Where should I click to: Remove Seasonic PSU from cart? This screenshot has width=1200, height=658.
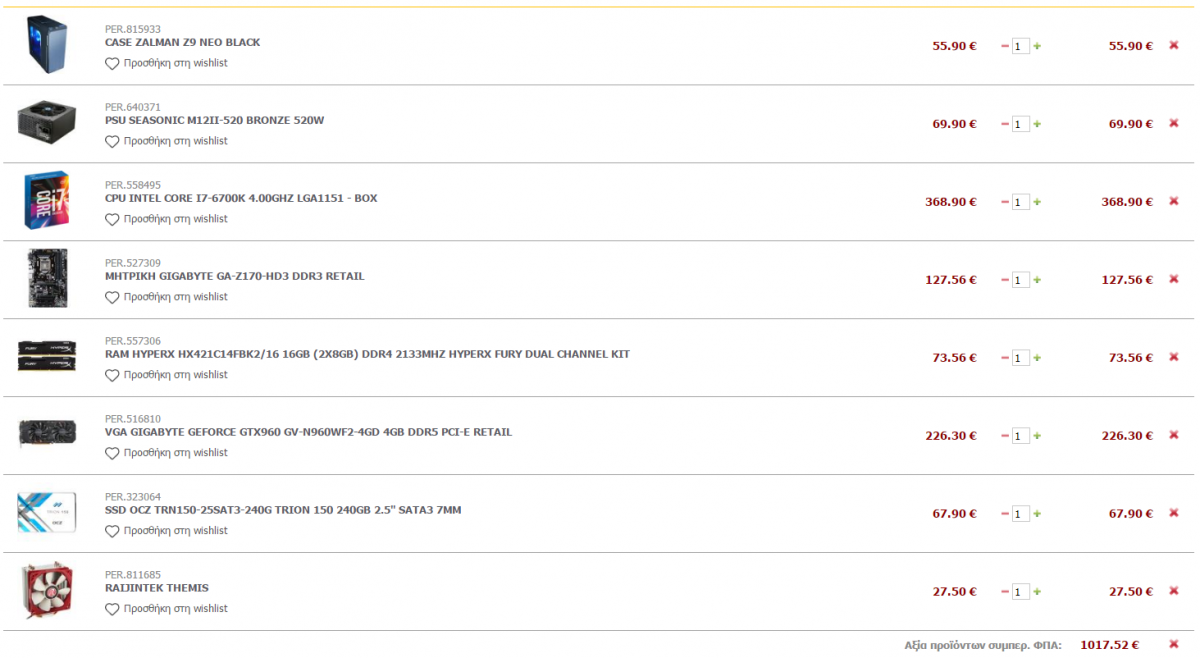[1174, 123]
